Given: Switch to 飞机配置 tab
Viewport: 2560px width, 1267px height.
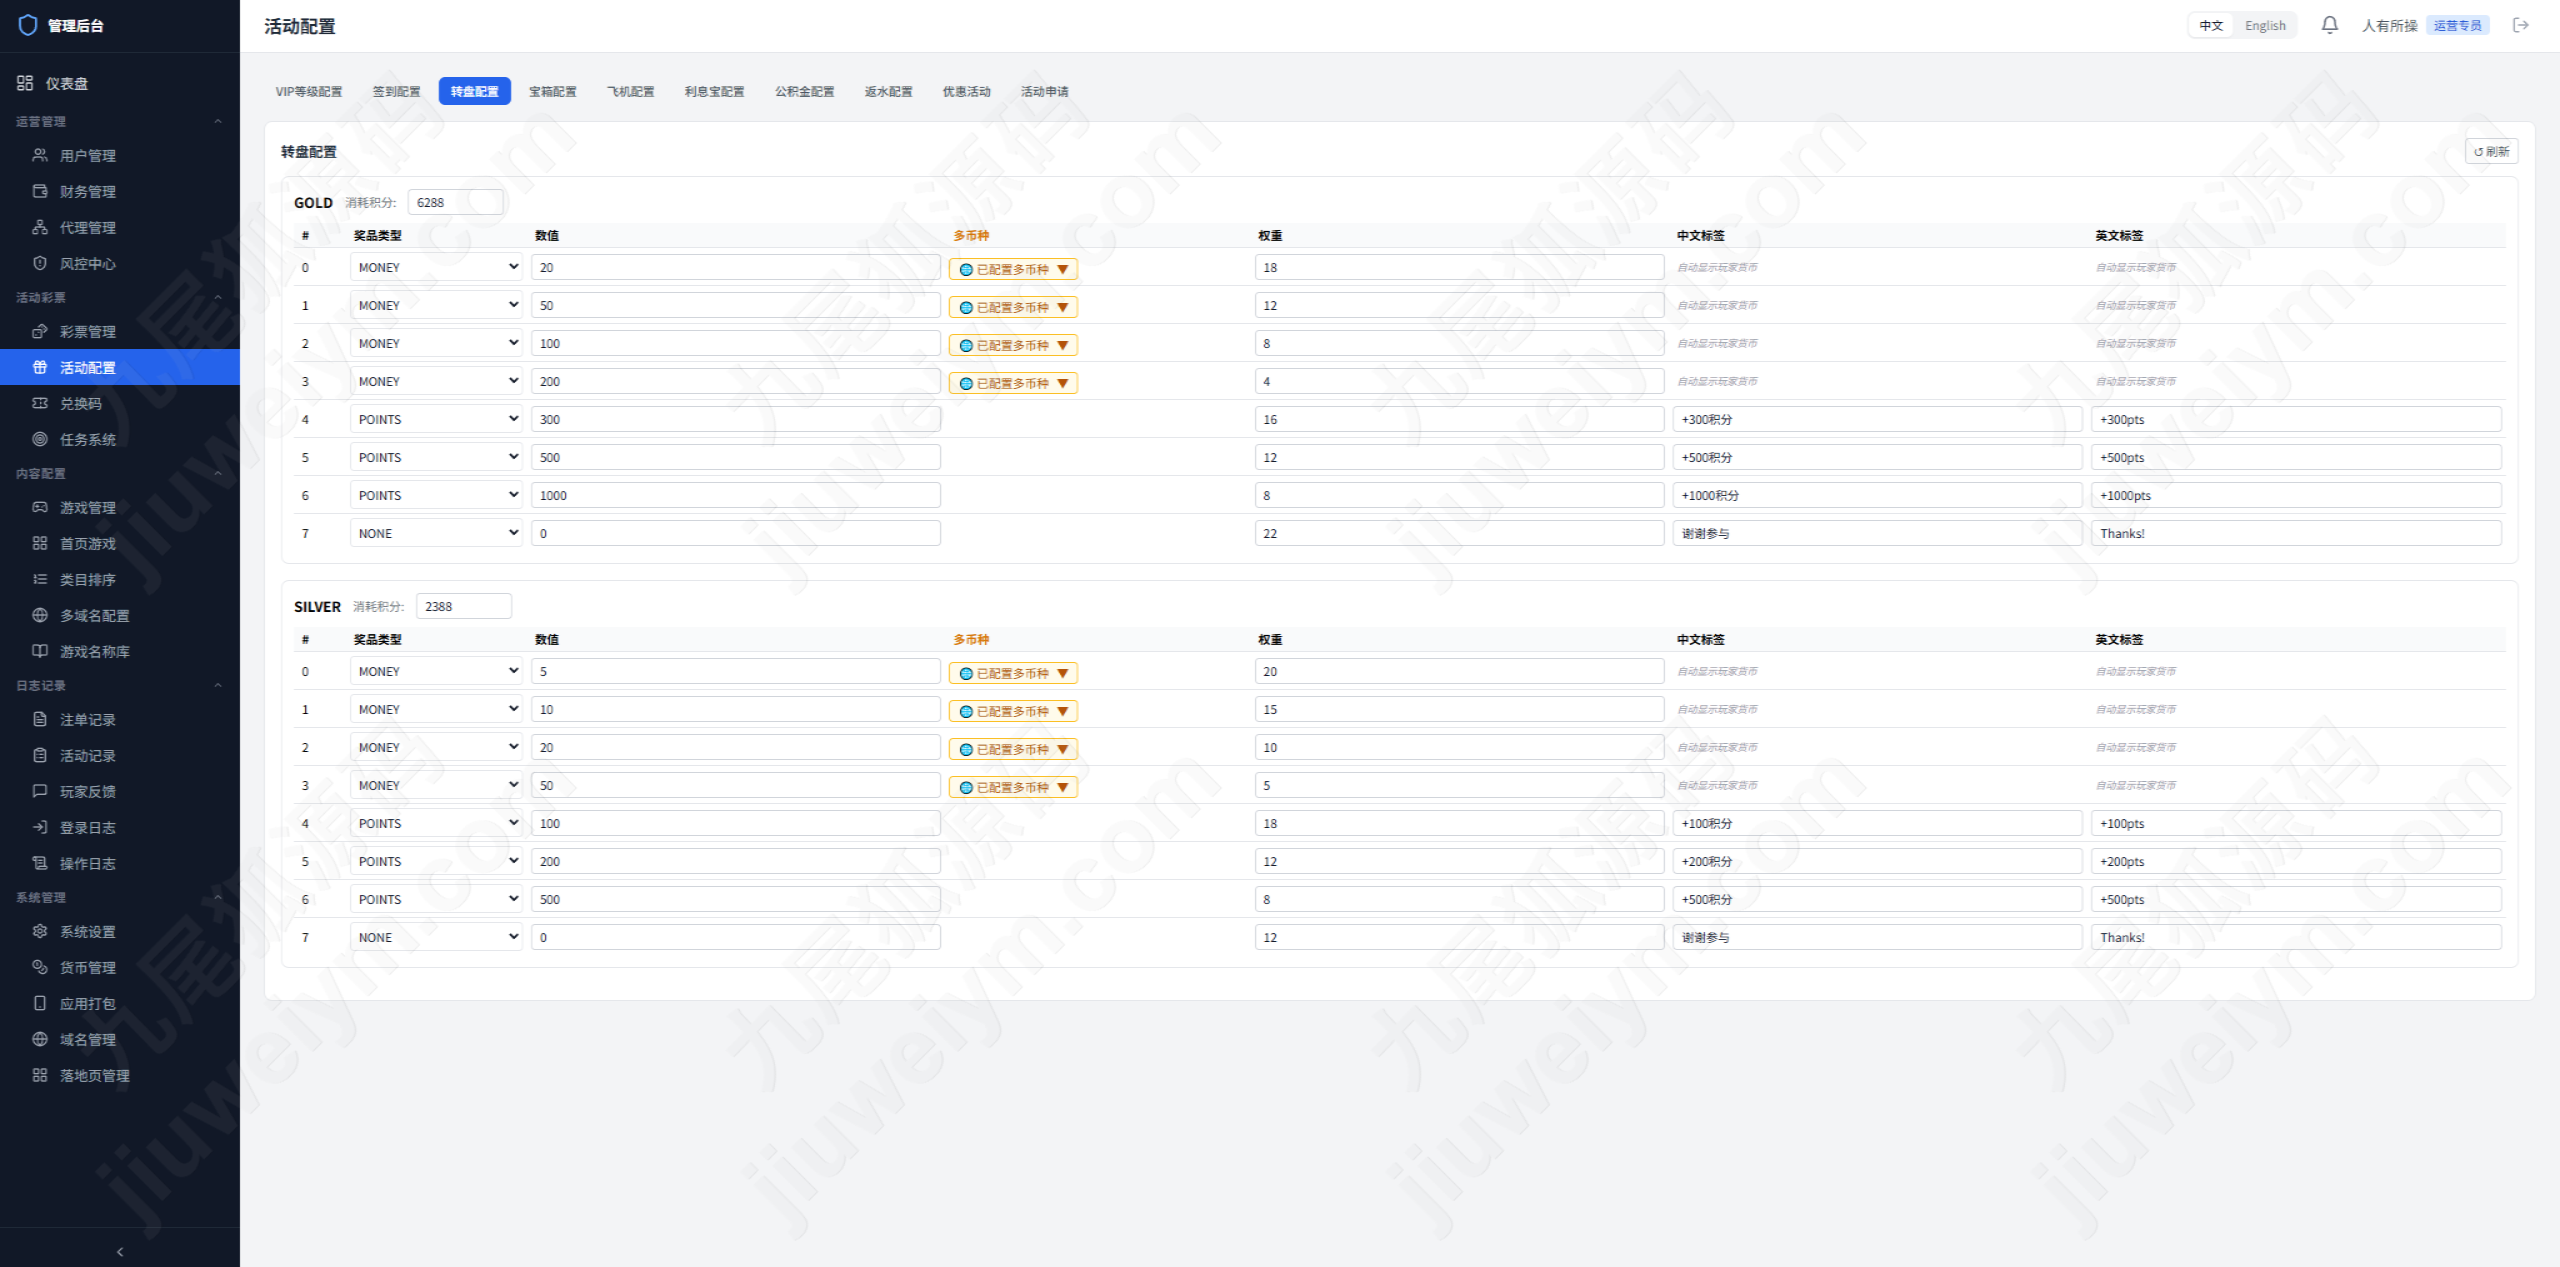Looking at the screenshot, I should click(x=630, y=91).
